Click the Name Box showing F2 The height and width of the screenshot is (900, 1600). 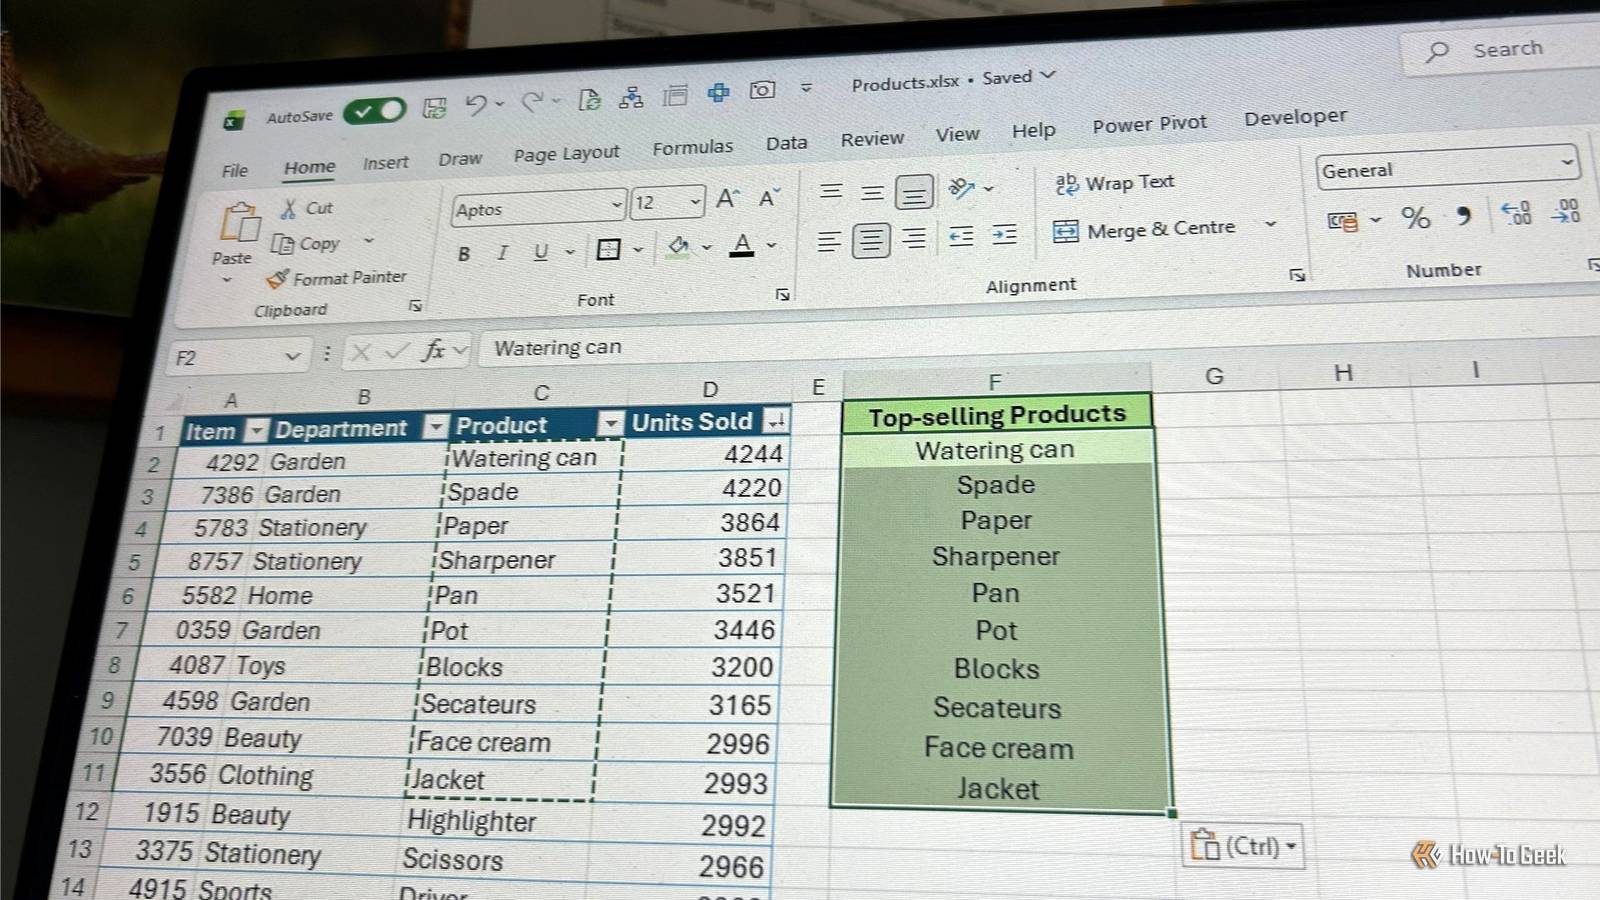coord(236,357)
